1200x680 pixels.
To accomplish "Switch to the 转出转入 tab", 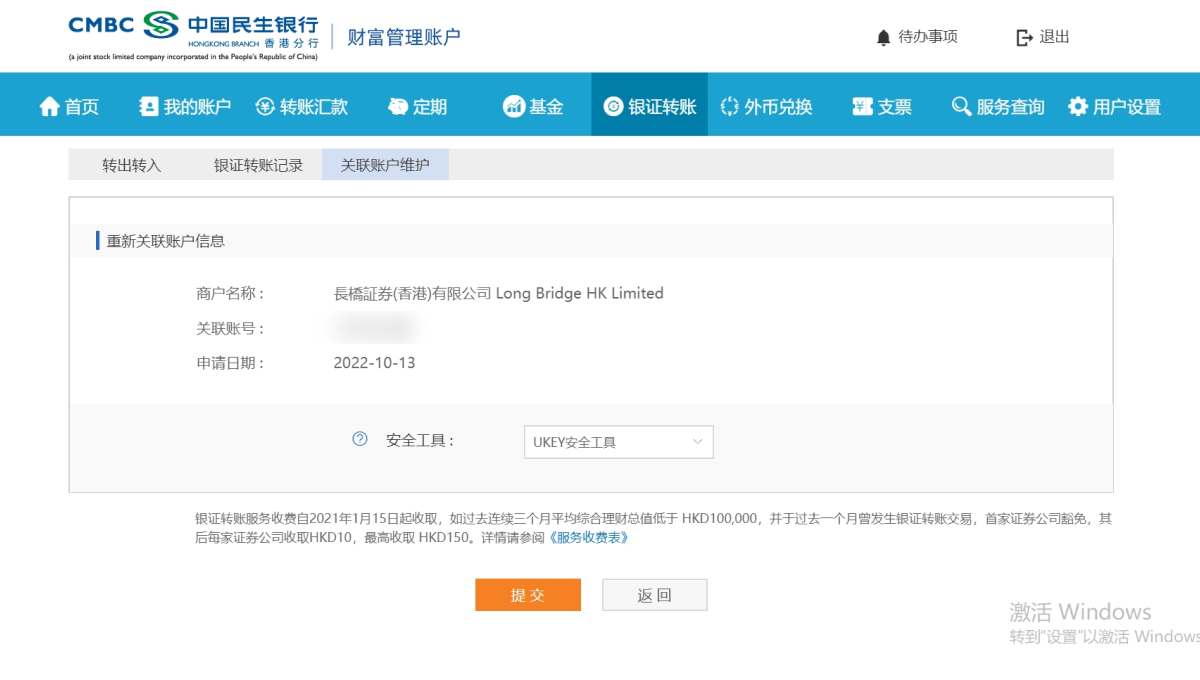I will [x=131, y=165].
